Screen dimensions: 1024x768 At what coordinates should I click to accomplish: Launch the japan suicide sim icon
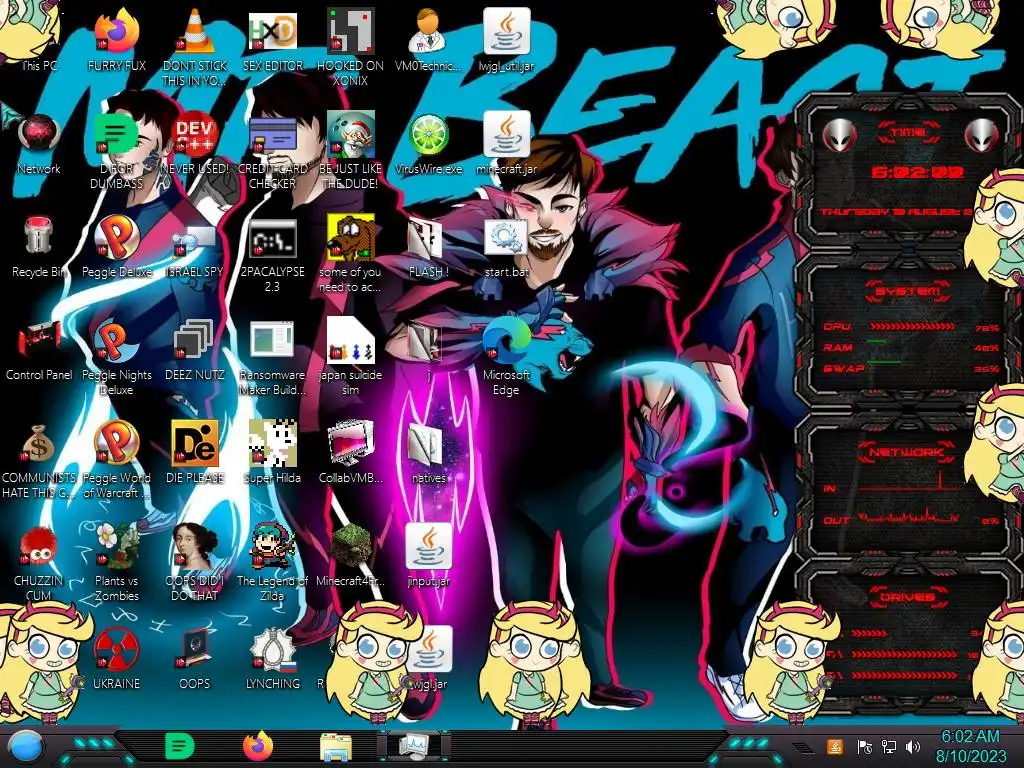(351, 357)
